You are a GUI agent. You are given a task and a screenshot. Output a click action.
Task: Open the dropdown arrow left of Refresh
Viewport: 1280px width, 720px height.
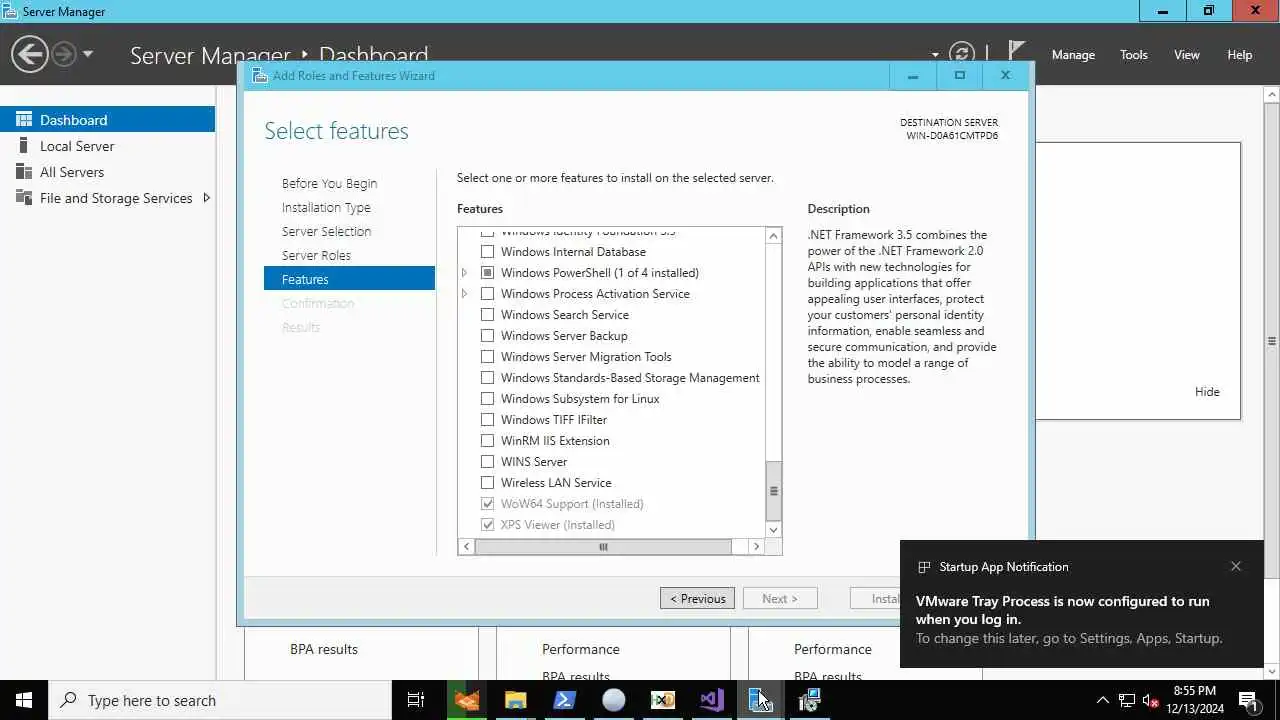click(x=935, y=55)
